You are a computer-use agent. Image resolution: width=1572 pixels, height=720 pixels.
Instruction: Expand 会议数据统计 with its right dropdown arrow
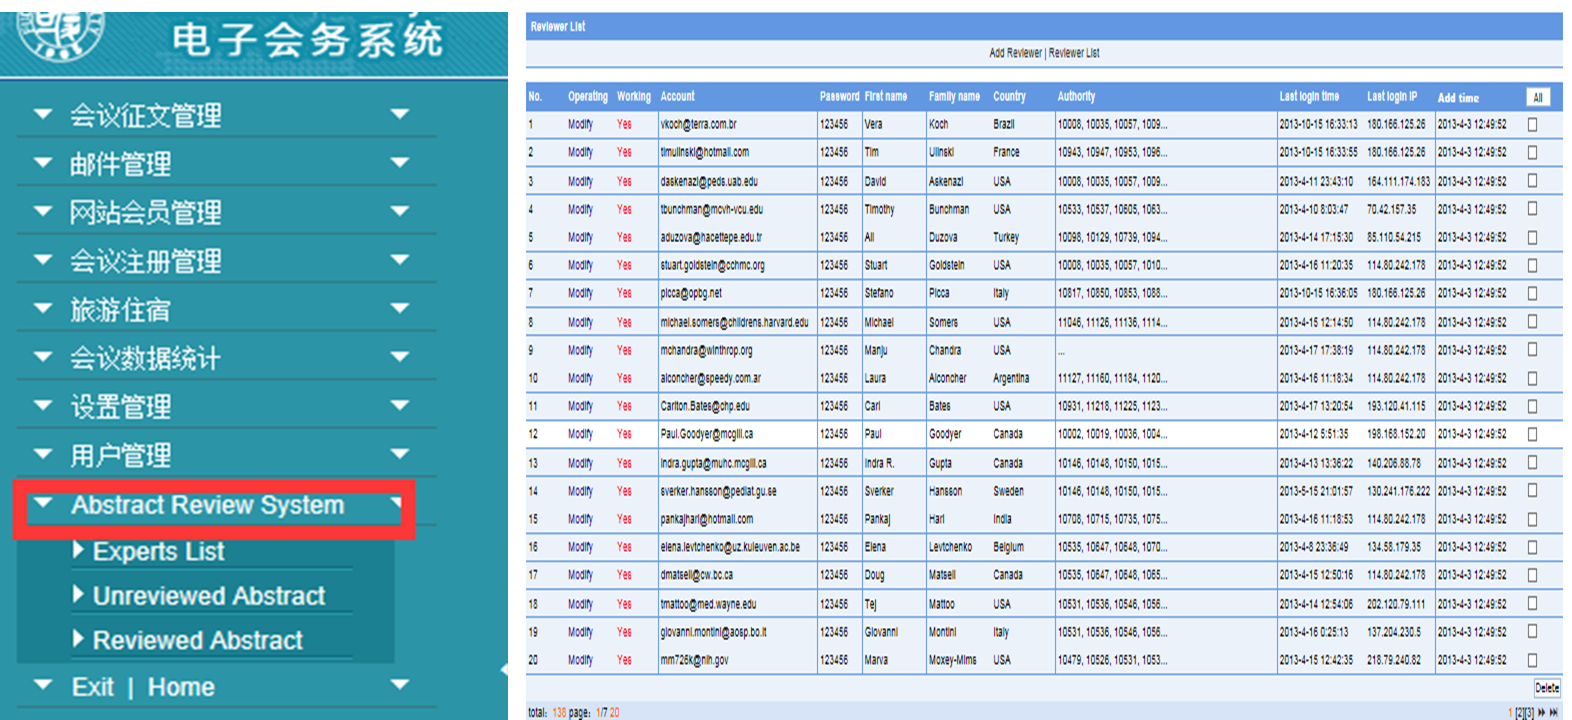point(400,357)
